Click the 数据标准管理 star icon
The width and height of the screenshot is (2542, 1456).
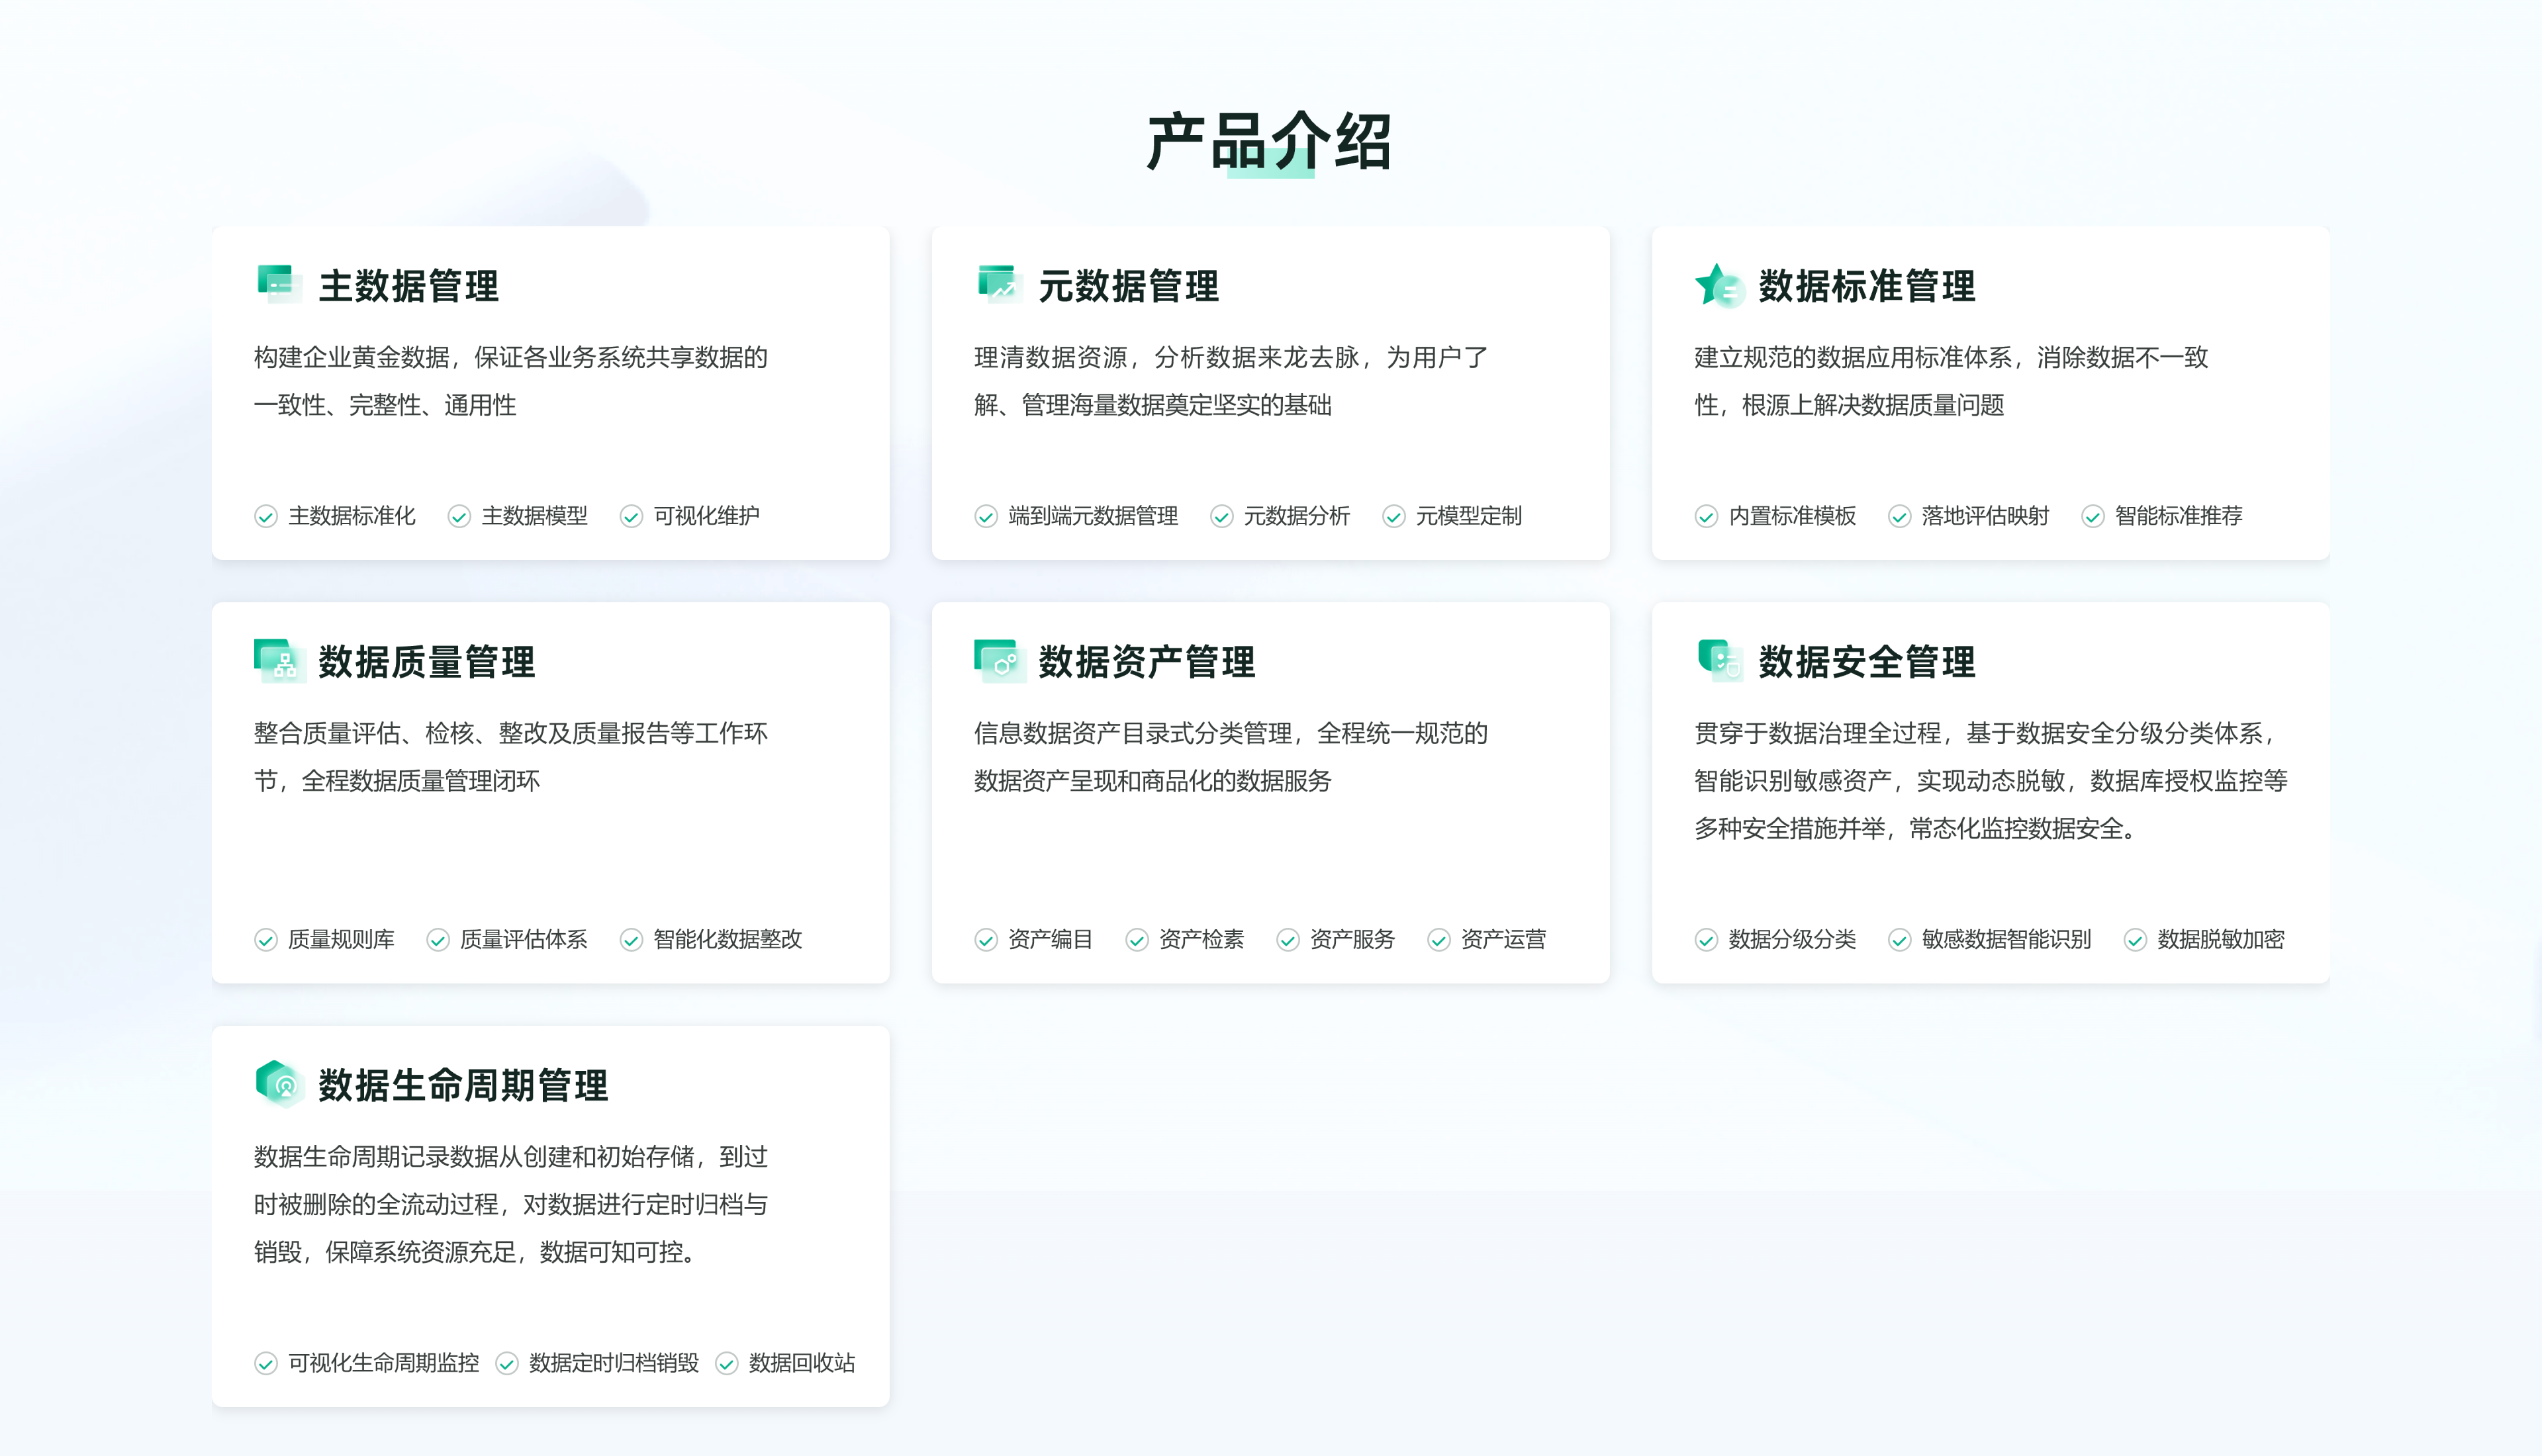(x=1719, y=285)
